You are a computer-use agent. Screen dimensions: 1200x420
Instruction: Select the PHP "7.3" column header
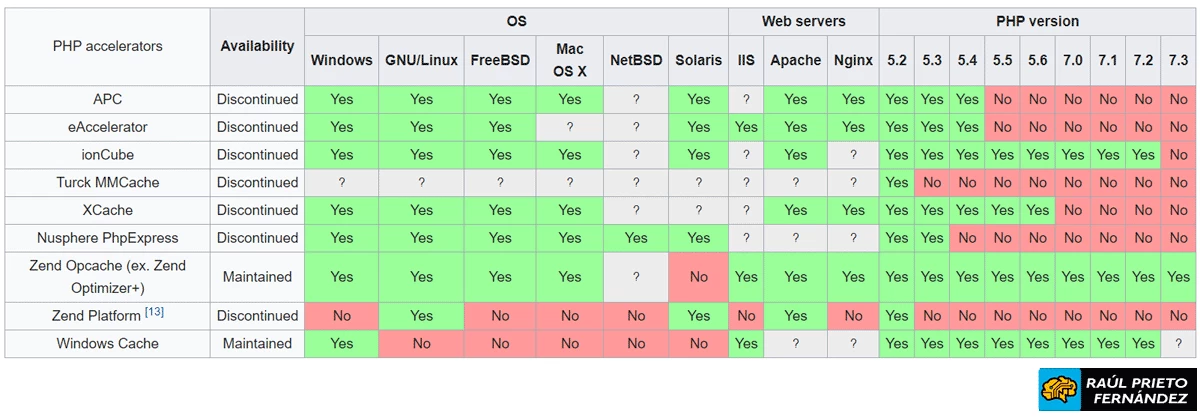point(1178,60)
